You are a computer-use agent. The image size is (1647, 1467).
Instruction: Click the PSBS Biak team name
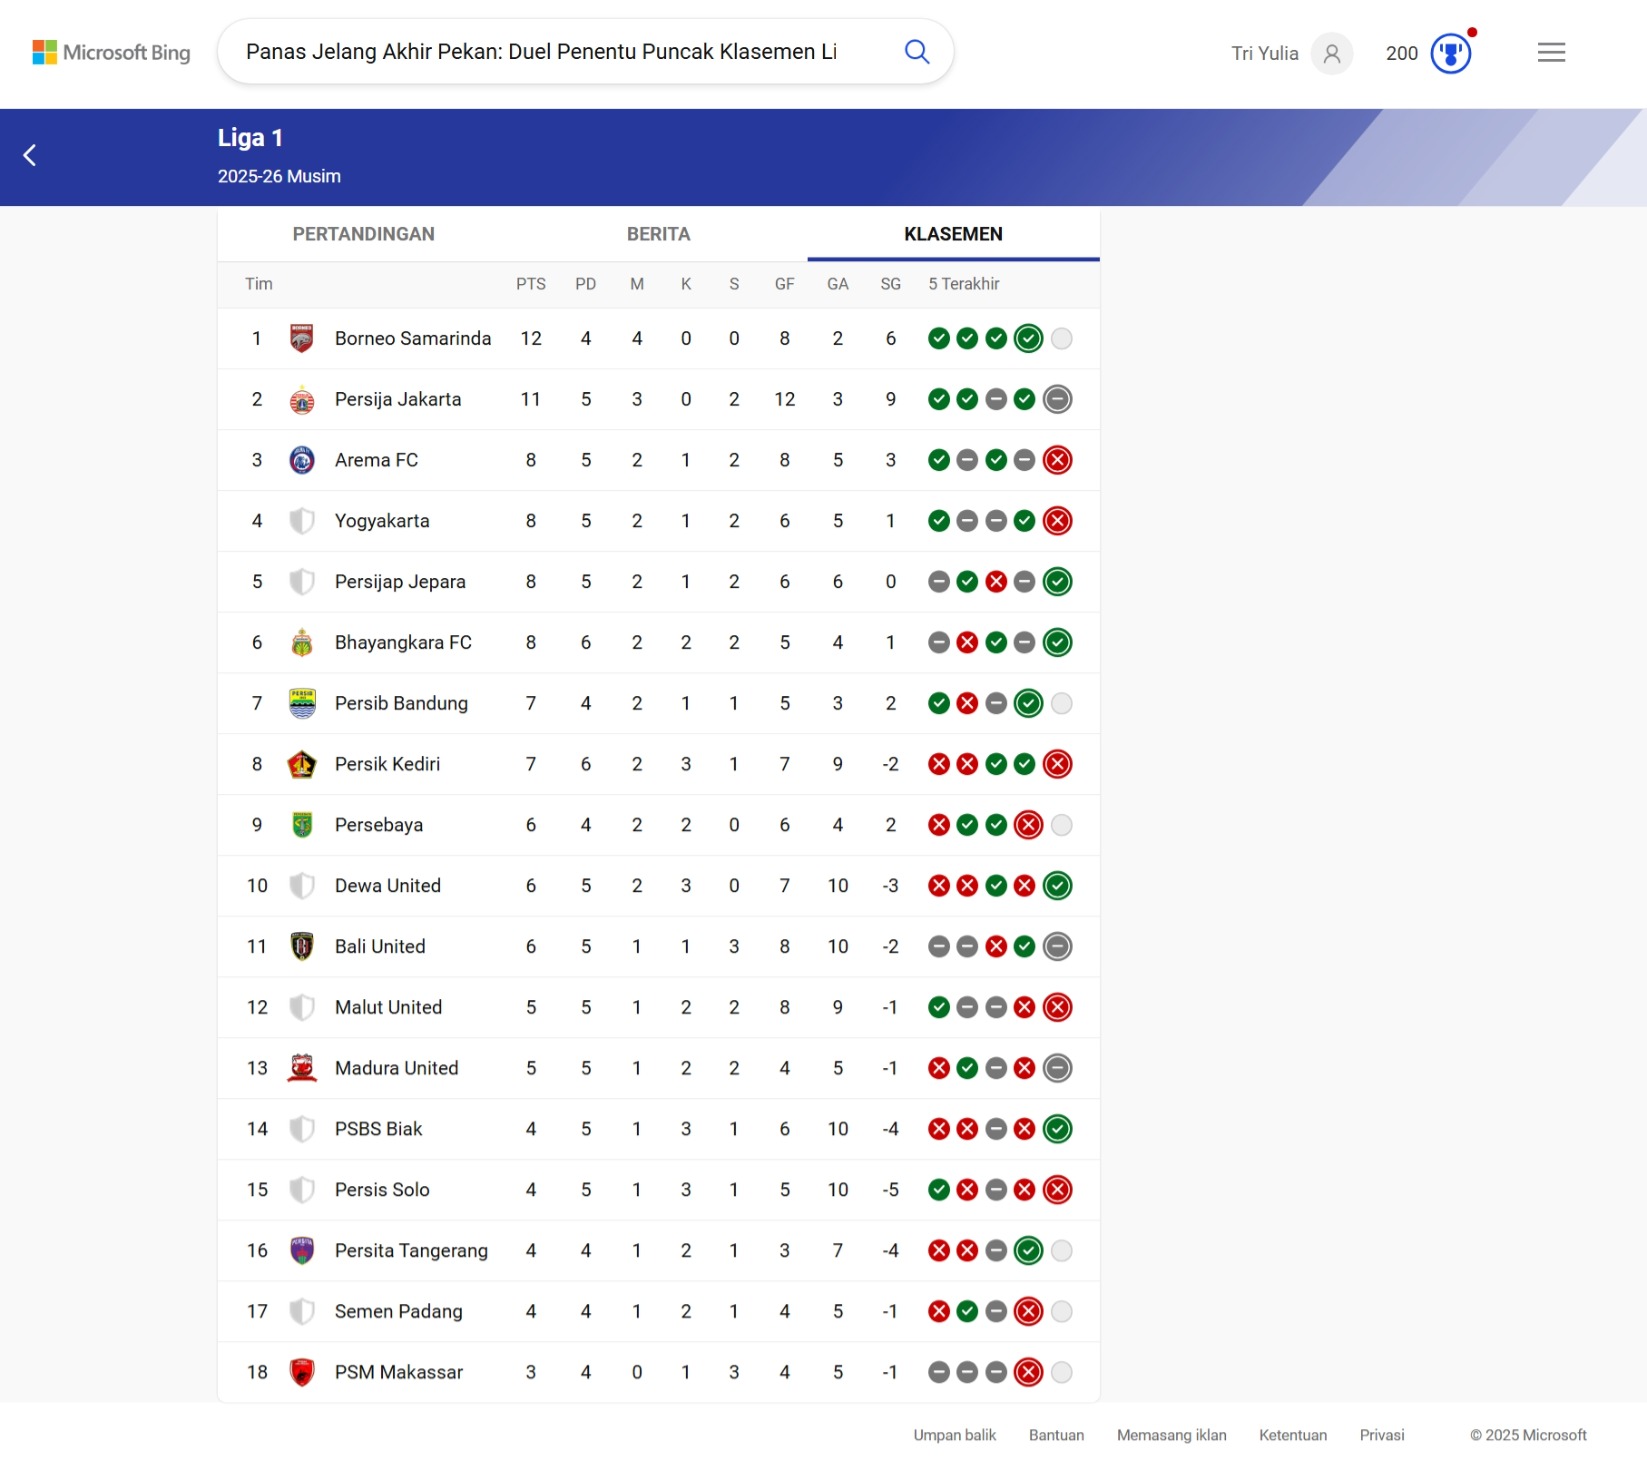378,1129
